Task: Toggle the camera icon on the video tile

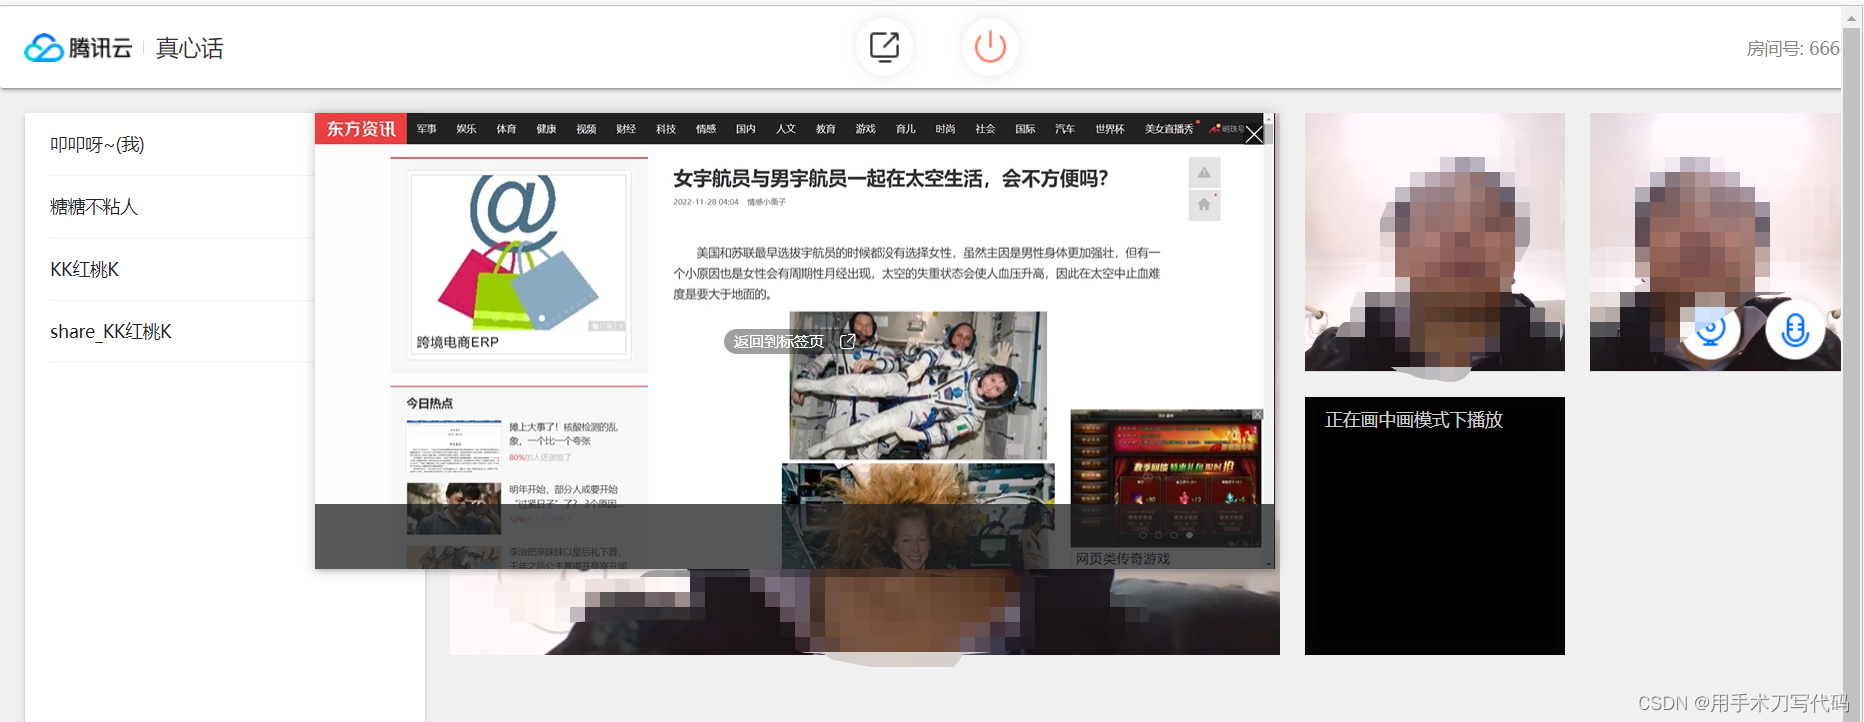Action: click(1711, 329)
